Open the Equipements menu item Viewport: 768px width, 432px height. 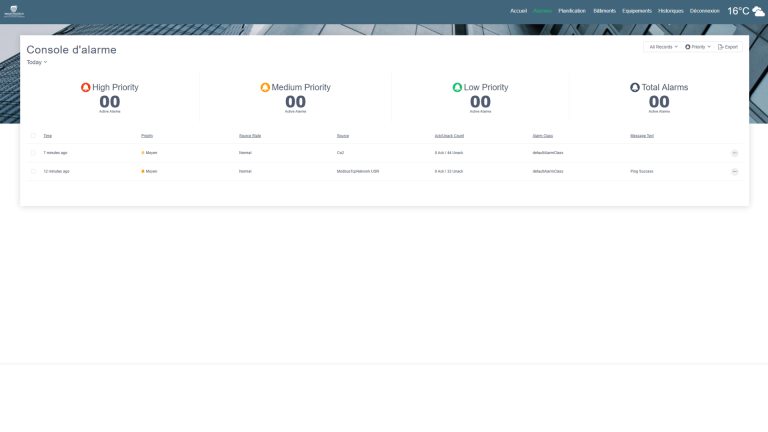[637, 11]
